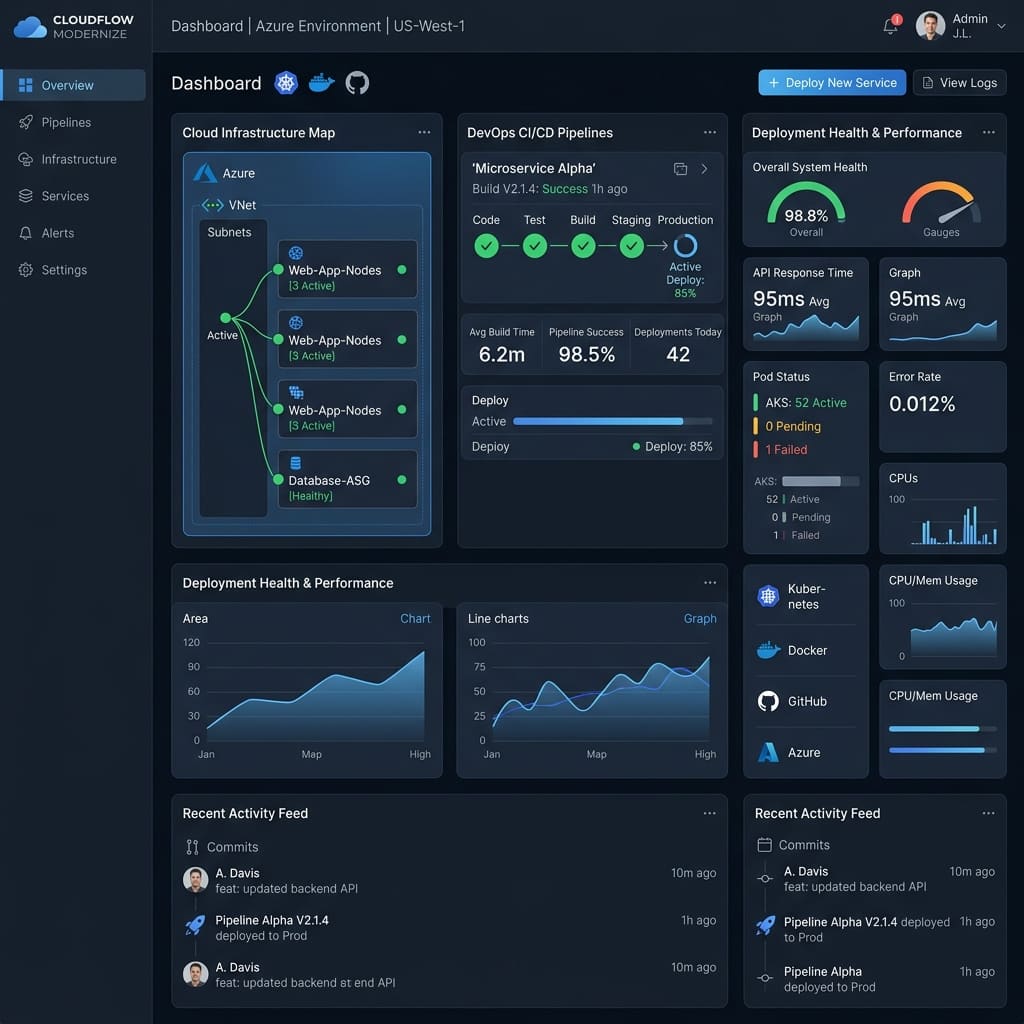
Task: Select the Azure logo in integrations list
Action: point(768,752)
